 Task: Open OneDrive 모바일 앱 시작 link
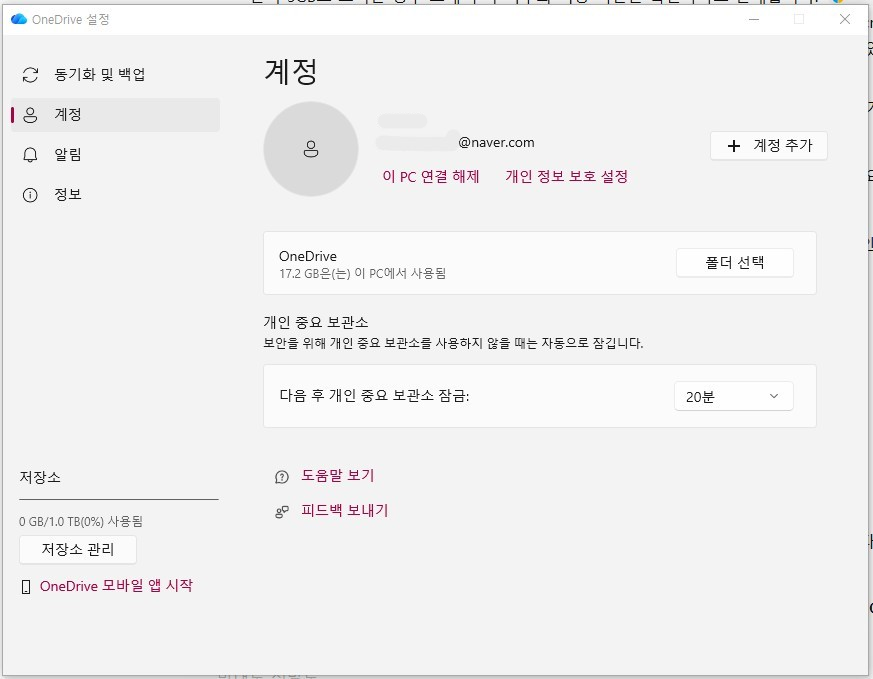click(116, 586)
